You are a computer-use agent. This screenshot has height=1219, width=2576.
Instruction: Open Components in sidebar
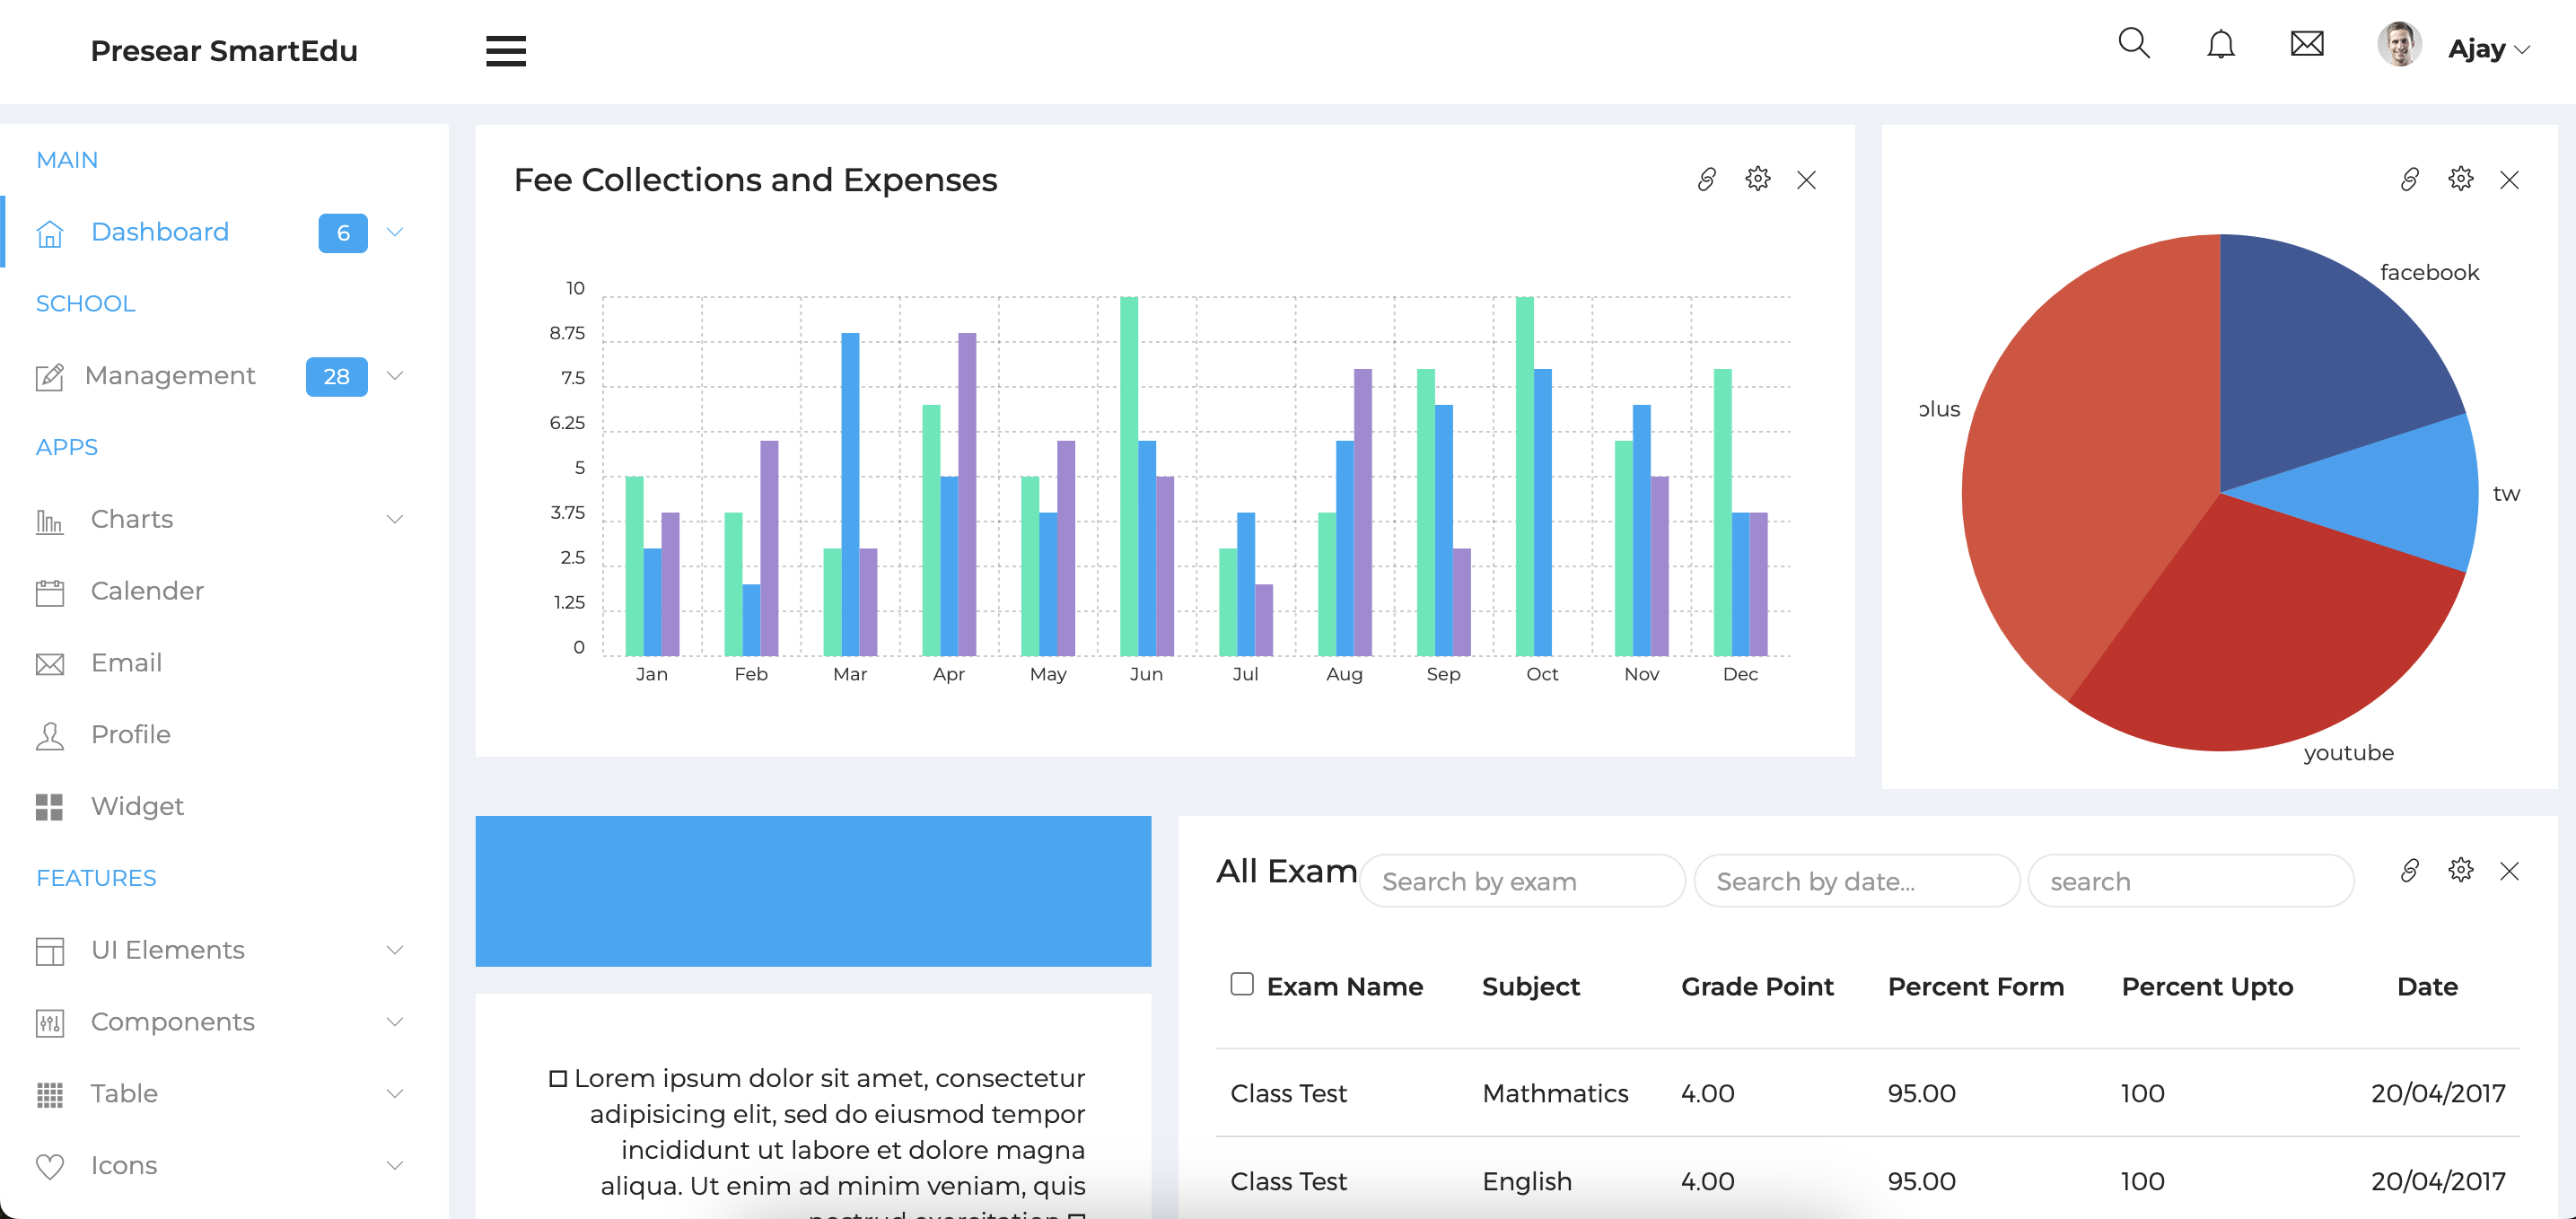tap(173, 1022)
